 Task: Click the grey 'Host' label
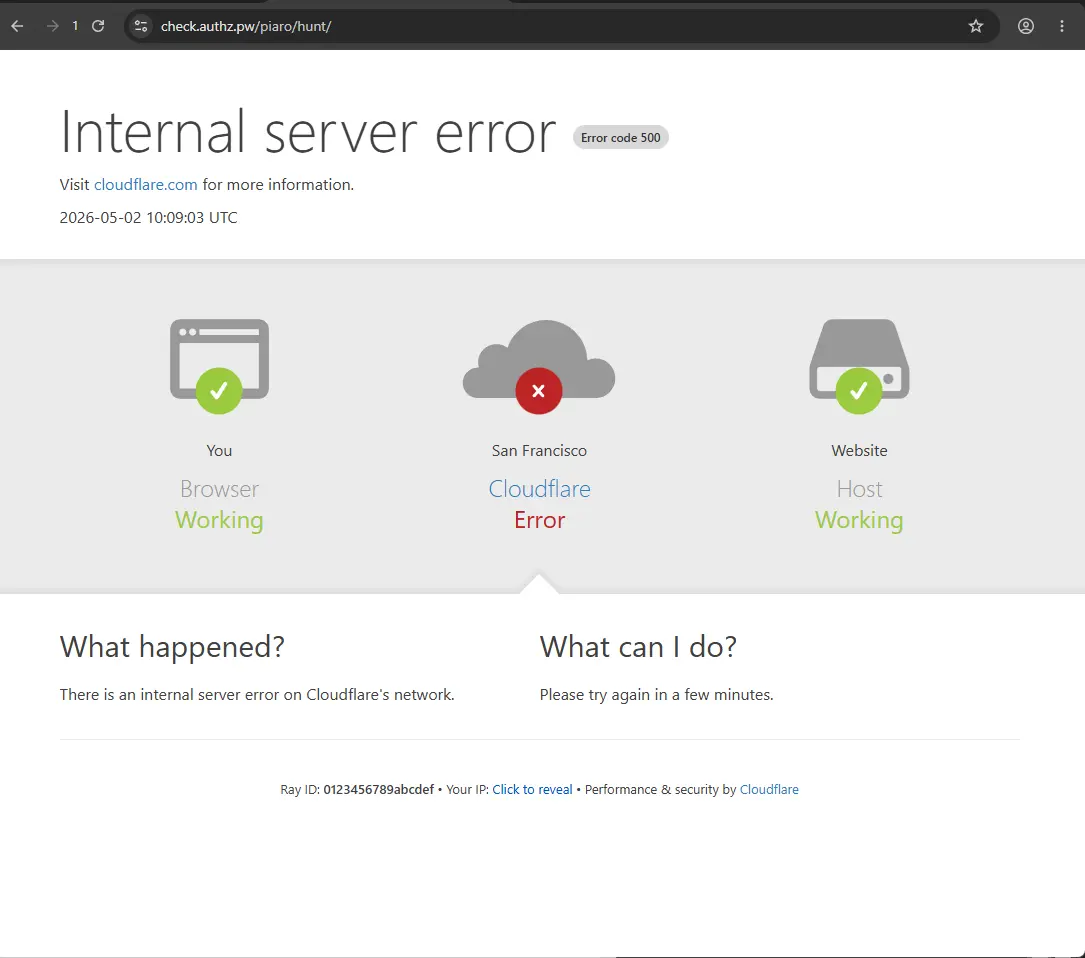859,489
